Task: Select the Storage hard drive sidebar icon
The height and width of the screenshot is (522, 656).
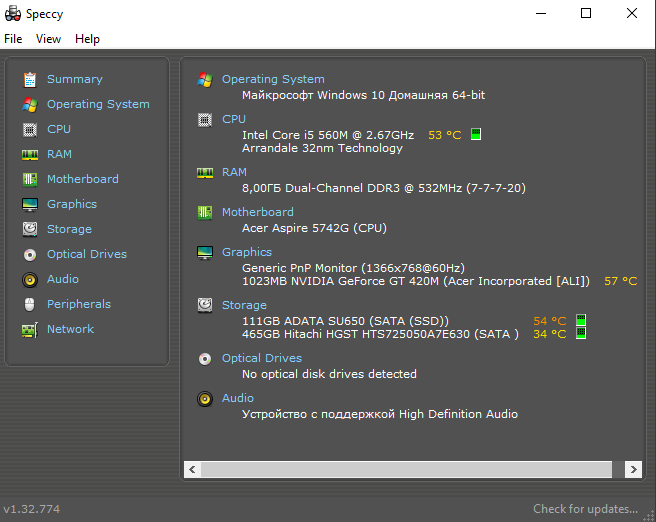Action: coord(30,230)
